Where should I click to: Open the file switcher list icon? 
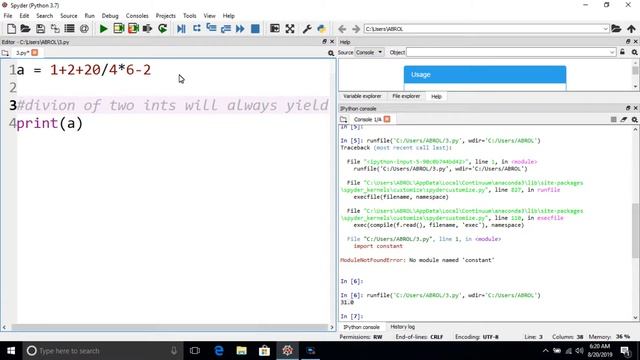coord(69,29)
